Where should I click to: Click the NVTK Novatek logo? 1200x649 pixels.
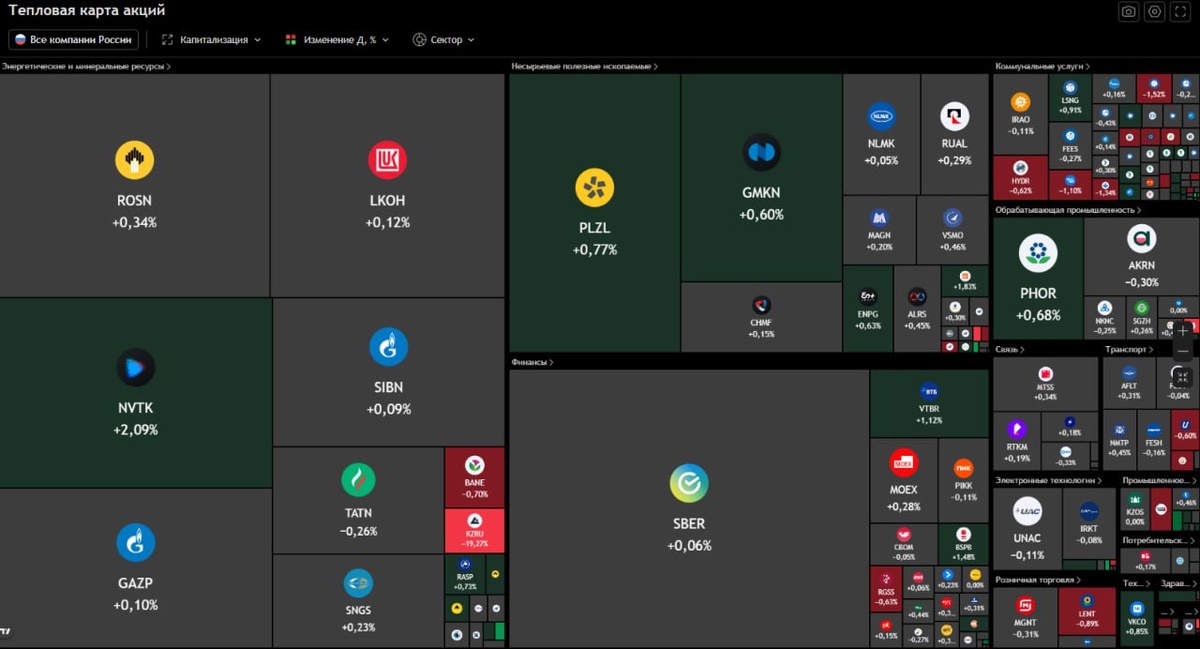pos(135,367)
